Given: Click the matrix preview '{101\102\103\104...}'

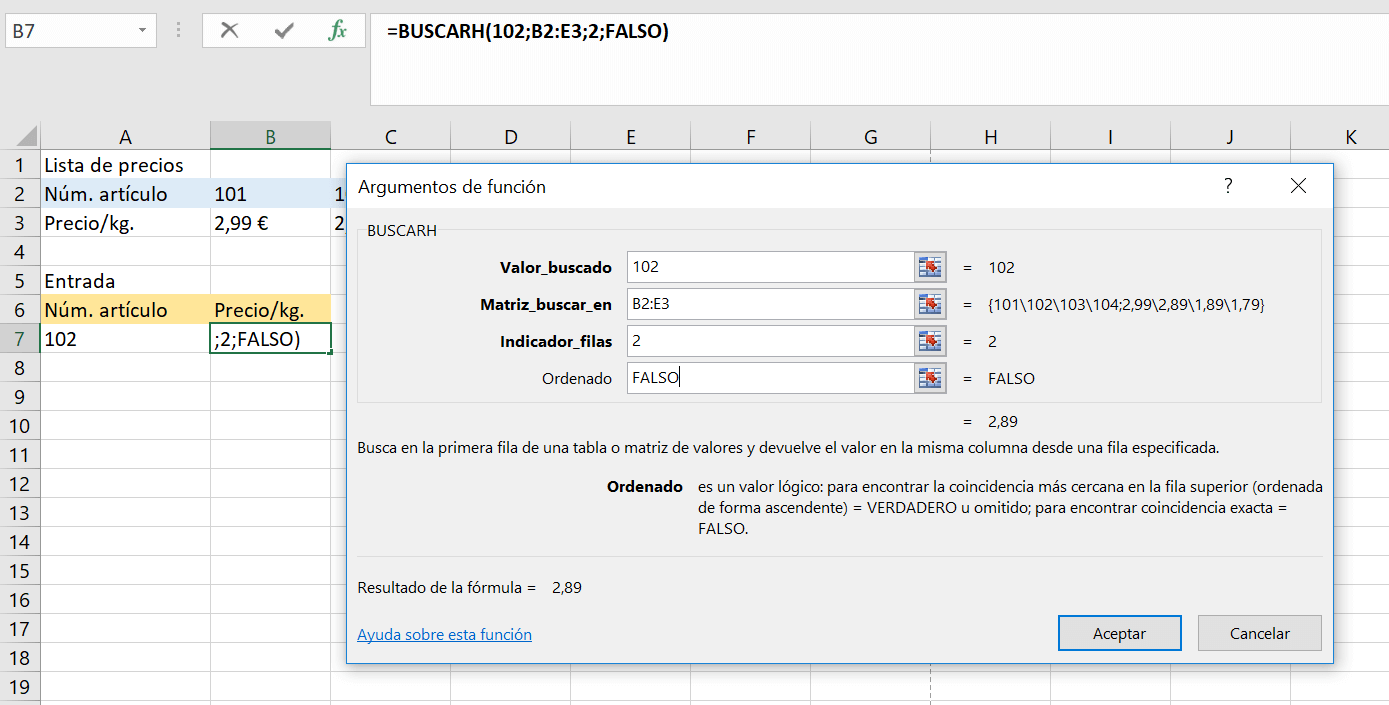Looking at the screenshot, I should pos(1126,304).
